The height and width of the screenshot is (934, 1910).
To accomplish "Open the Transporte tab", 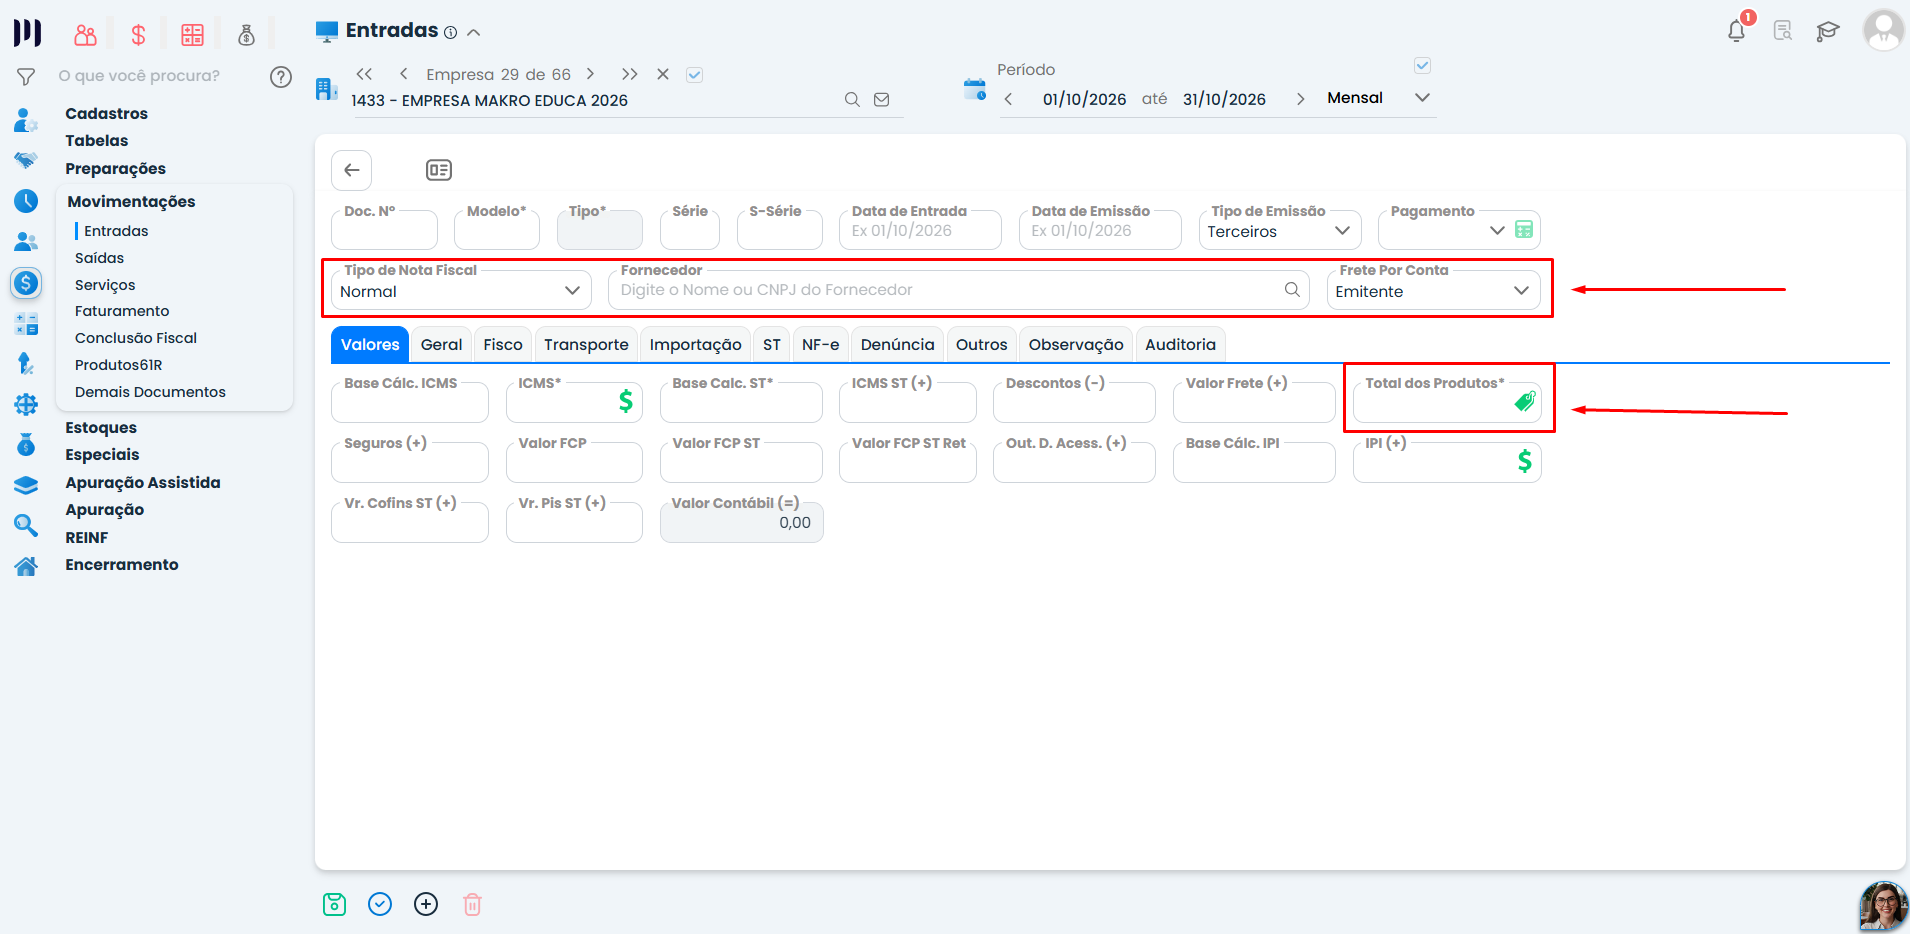I will pyautogui.click(x=586, y=345).
